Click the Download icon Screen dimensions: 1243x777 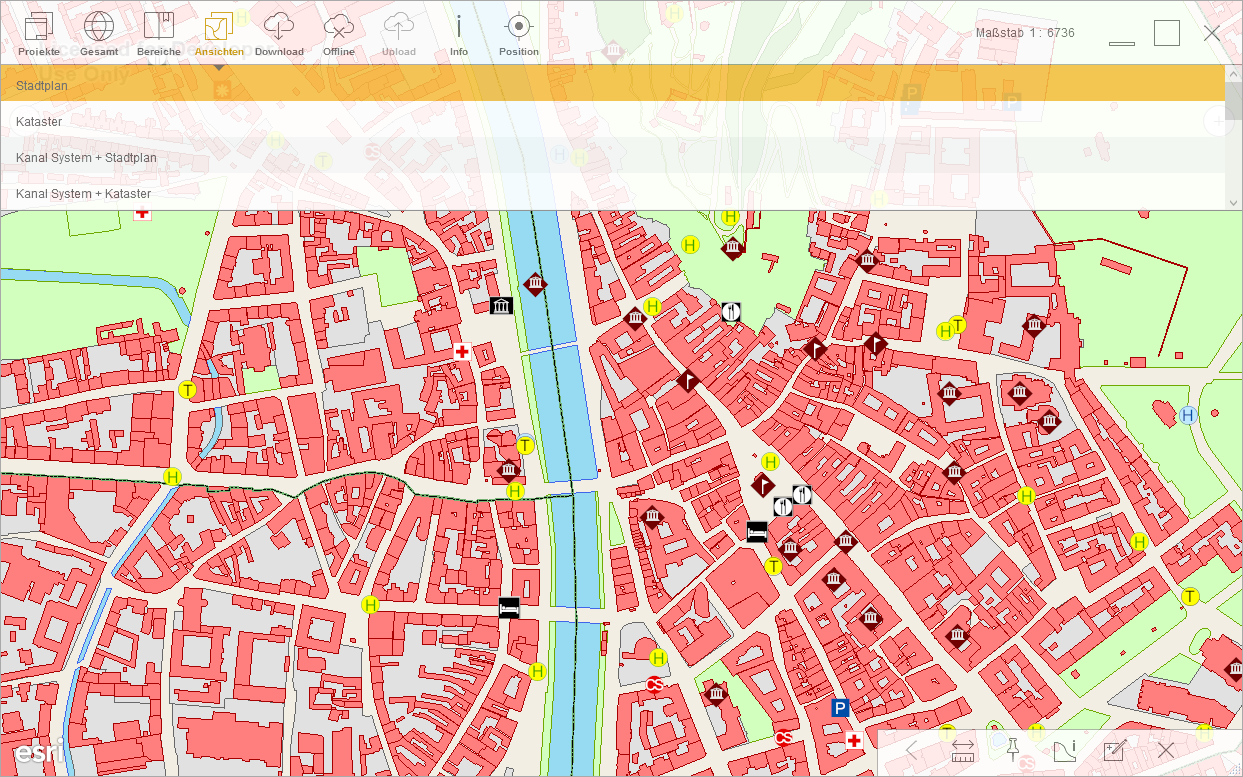(x=279, y=30)
